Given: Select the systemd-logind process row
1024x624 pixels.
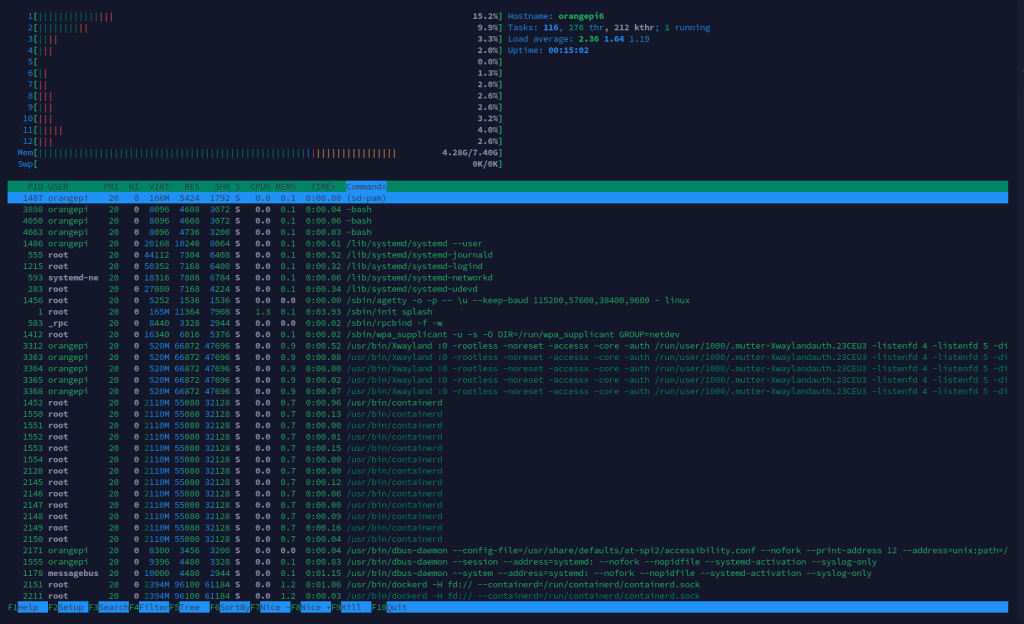Looking at the screenshot, I should 507,266.
